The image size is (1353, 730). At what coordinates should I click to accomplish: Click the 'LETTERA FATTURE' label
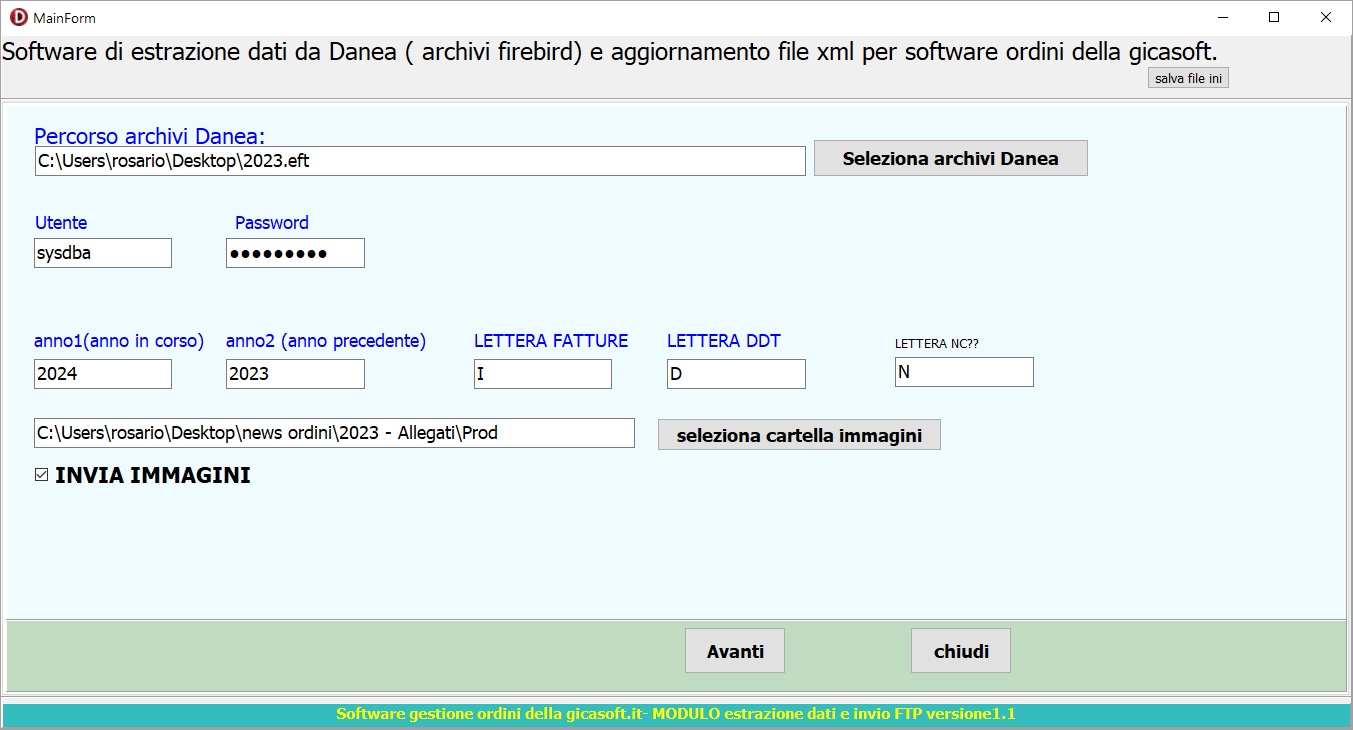click(551, 341)
